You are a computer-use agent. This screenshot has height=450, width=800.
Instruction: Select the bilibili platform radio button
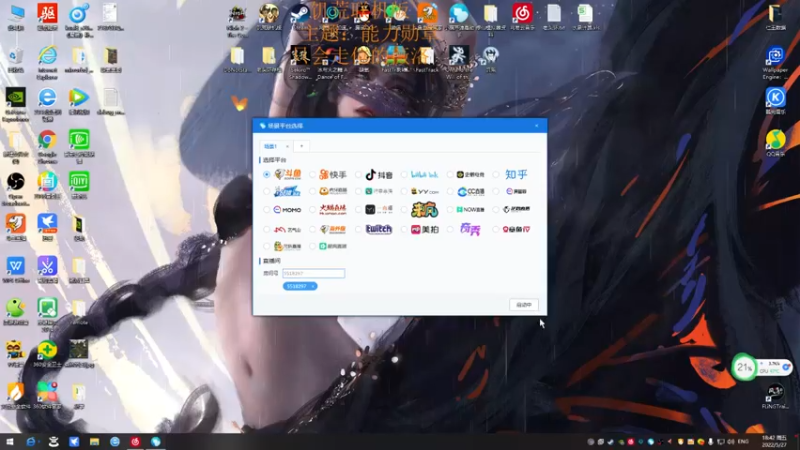point(404,174)
